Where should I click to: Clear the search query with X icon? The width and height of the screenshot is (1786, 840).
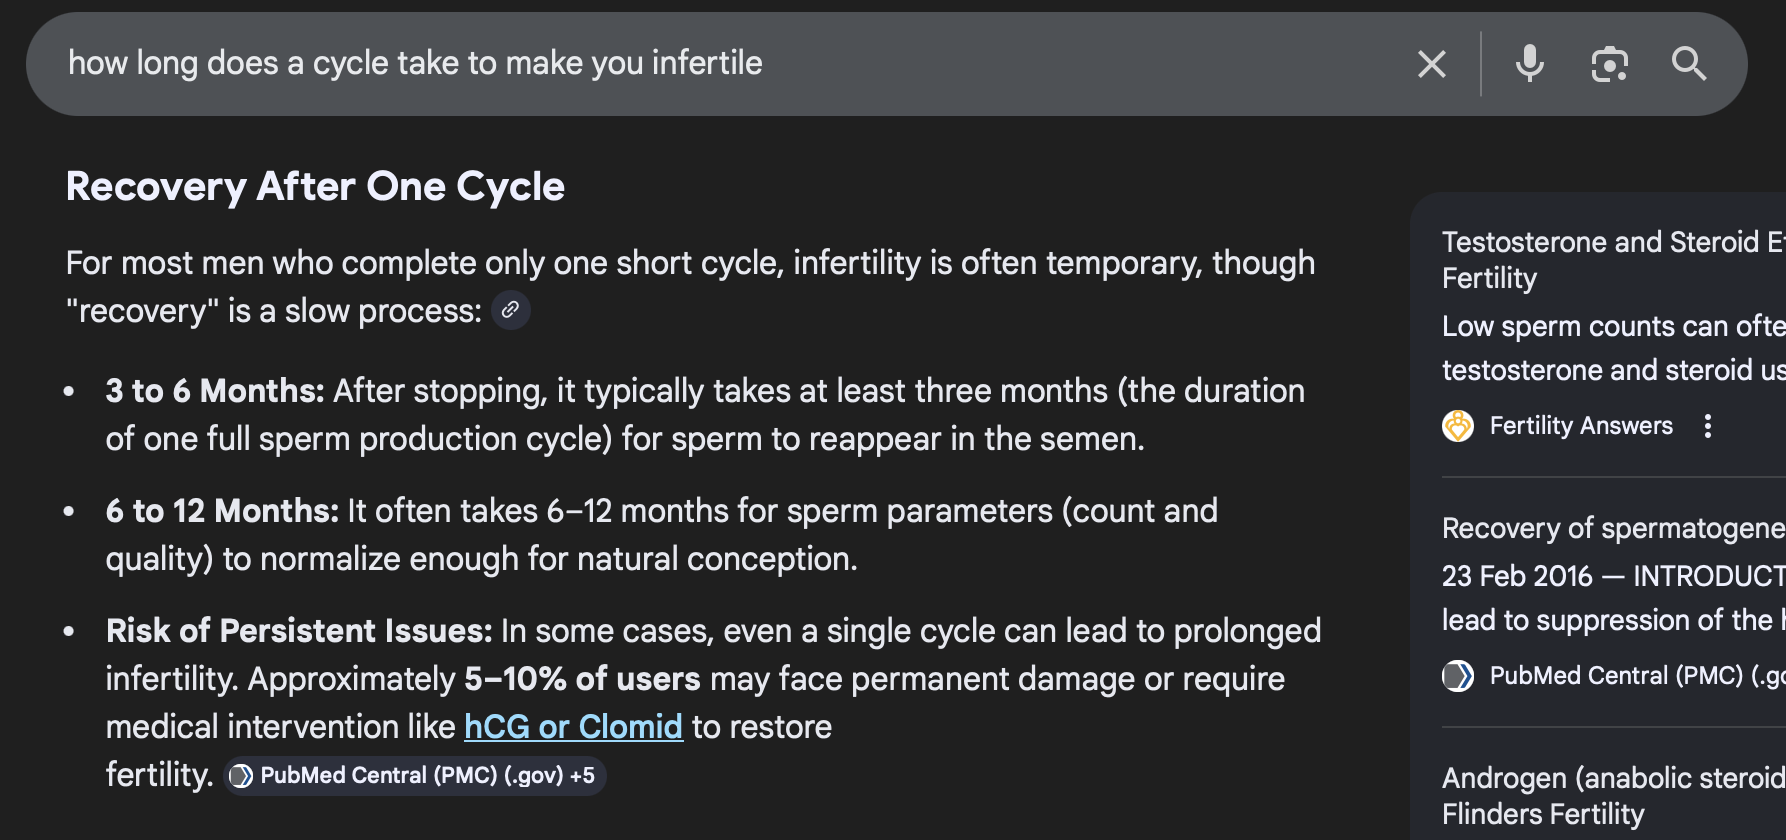point(1431,65)
